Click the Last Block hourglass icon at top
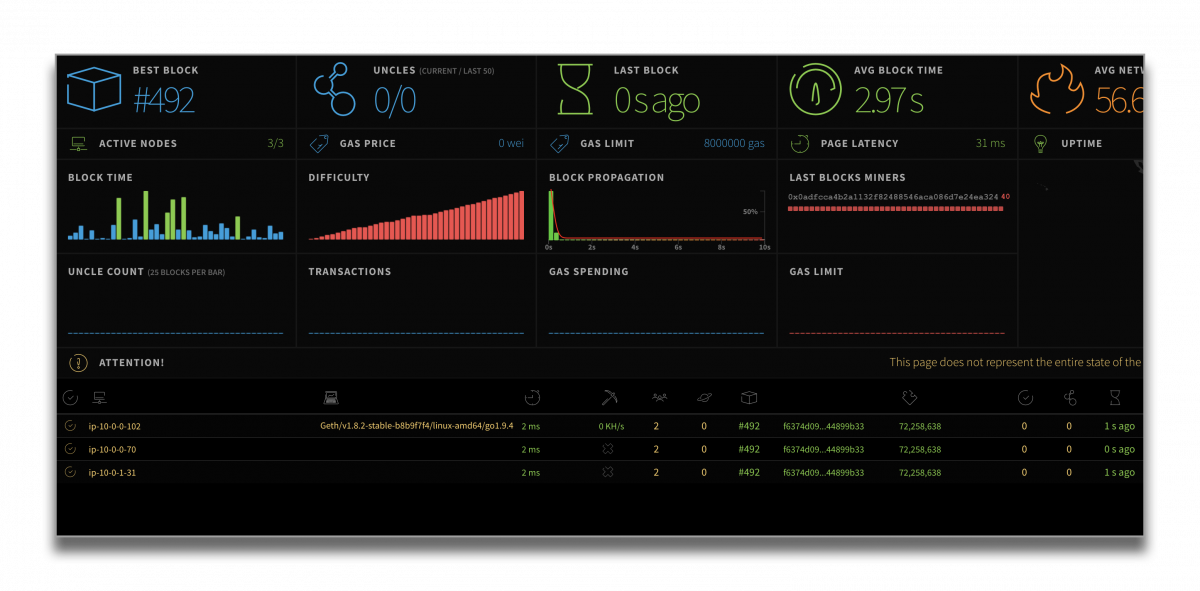The width and height of the screenshot is (1200, 591). pyautogui.click(x=575, y=90)
